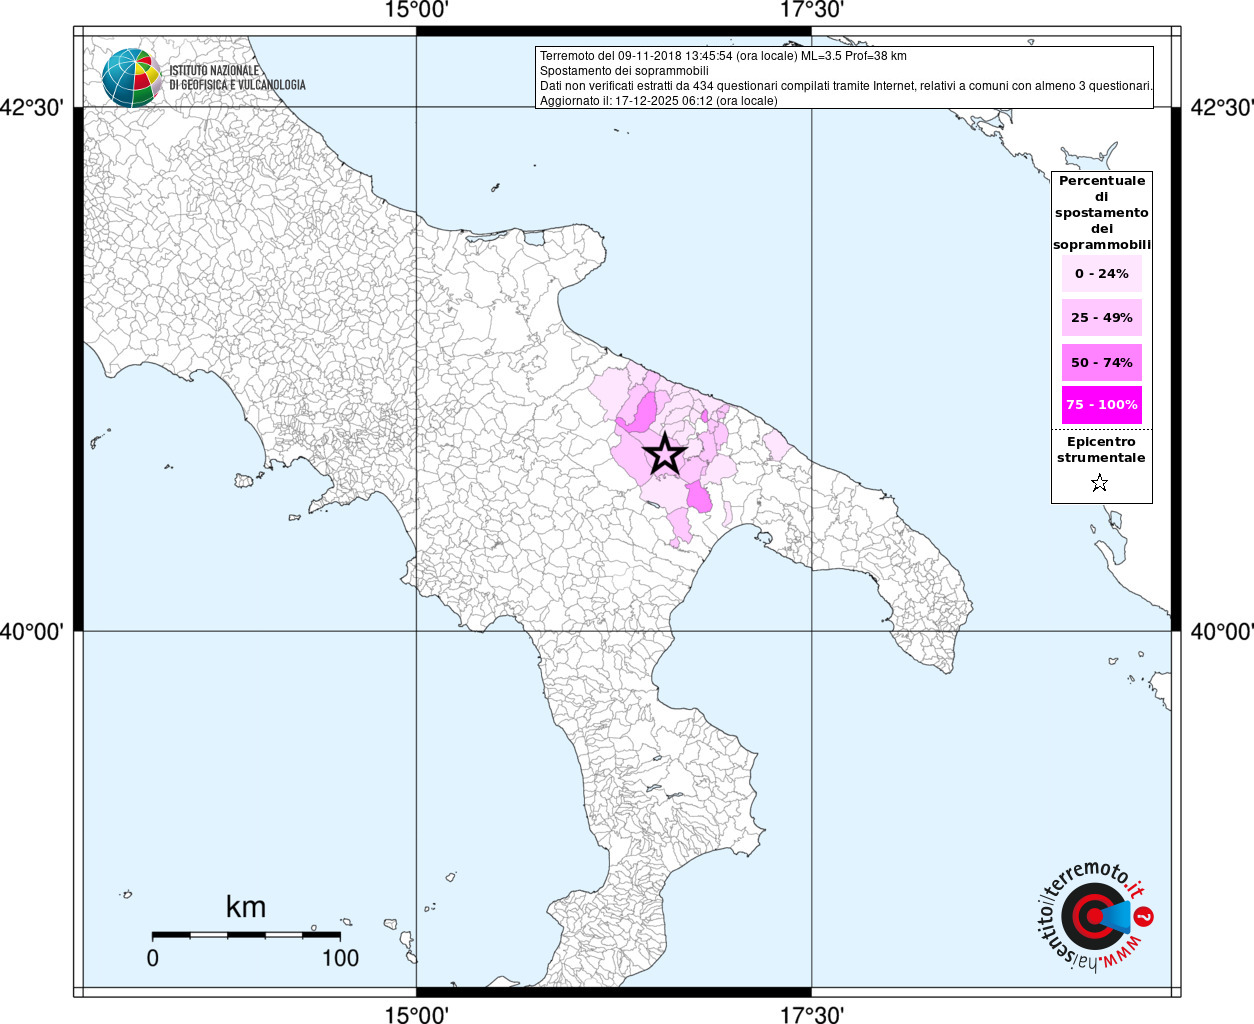Click the 'km' scale bar label
The height and width of the screenshot is (1024, 1254).
point(246,907)
